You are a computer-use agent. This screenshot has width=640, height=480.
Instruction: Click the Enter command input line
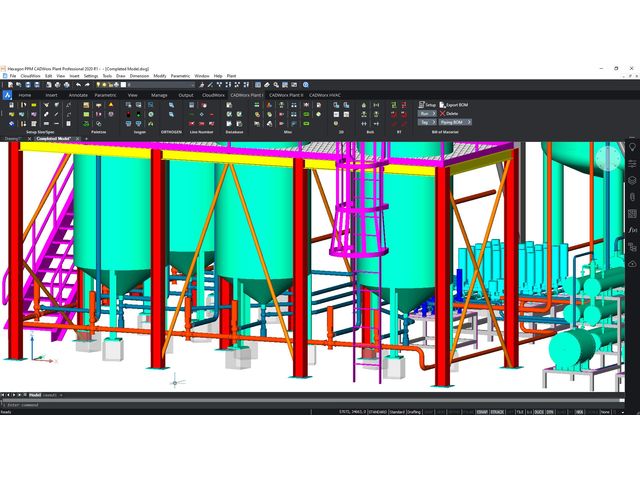pos(100,403)
